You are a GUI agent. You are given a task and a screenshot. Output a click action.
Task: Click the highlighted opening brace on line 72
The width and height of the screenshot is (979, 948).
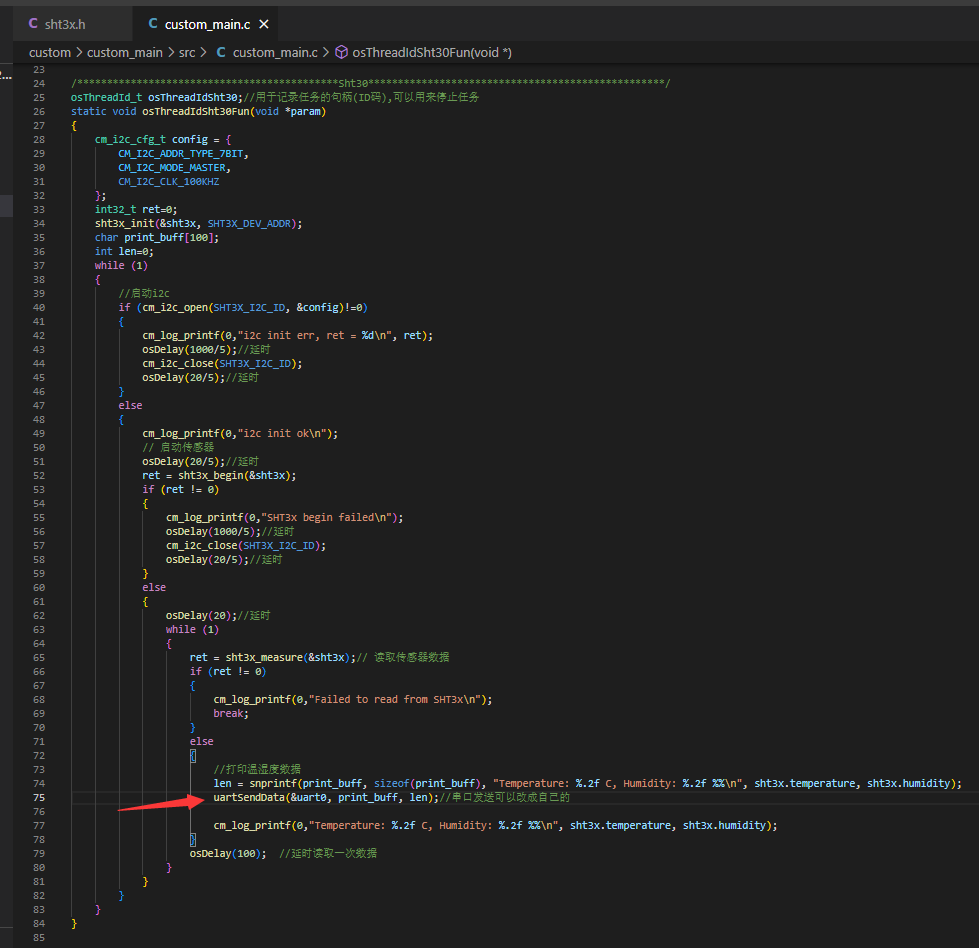[194, 756]
